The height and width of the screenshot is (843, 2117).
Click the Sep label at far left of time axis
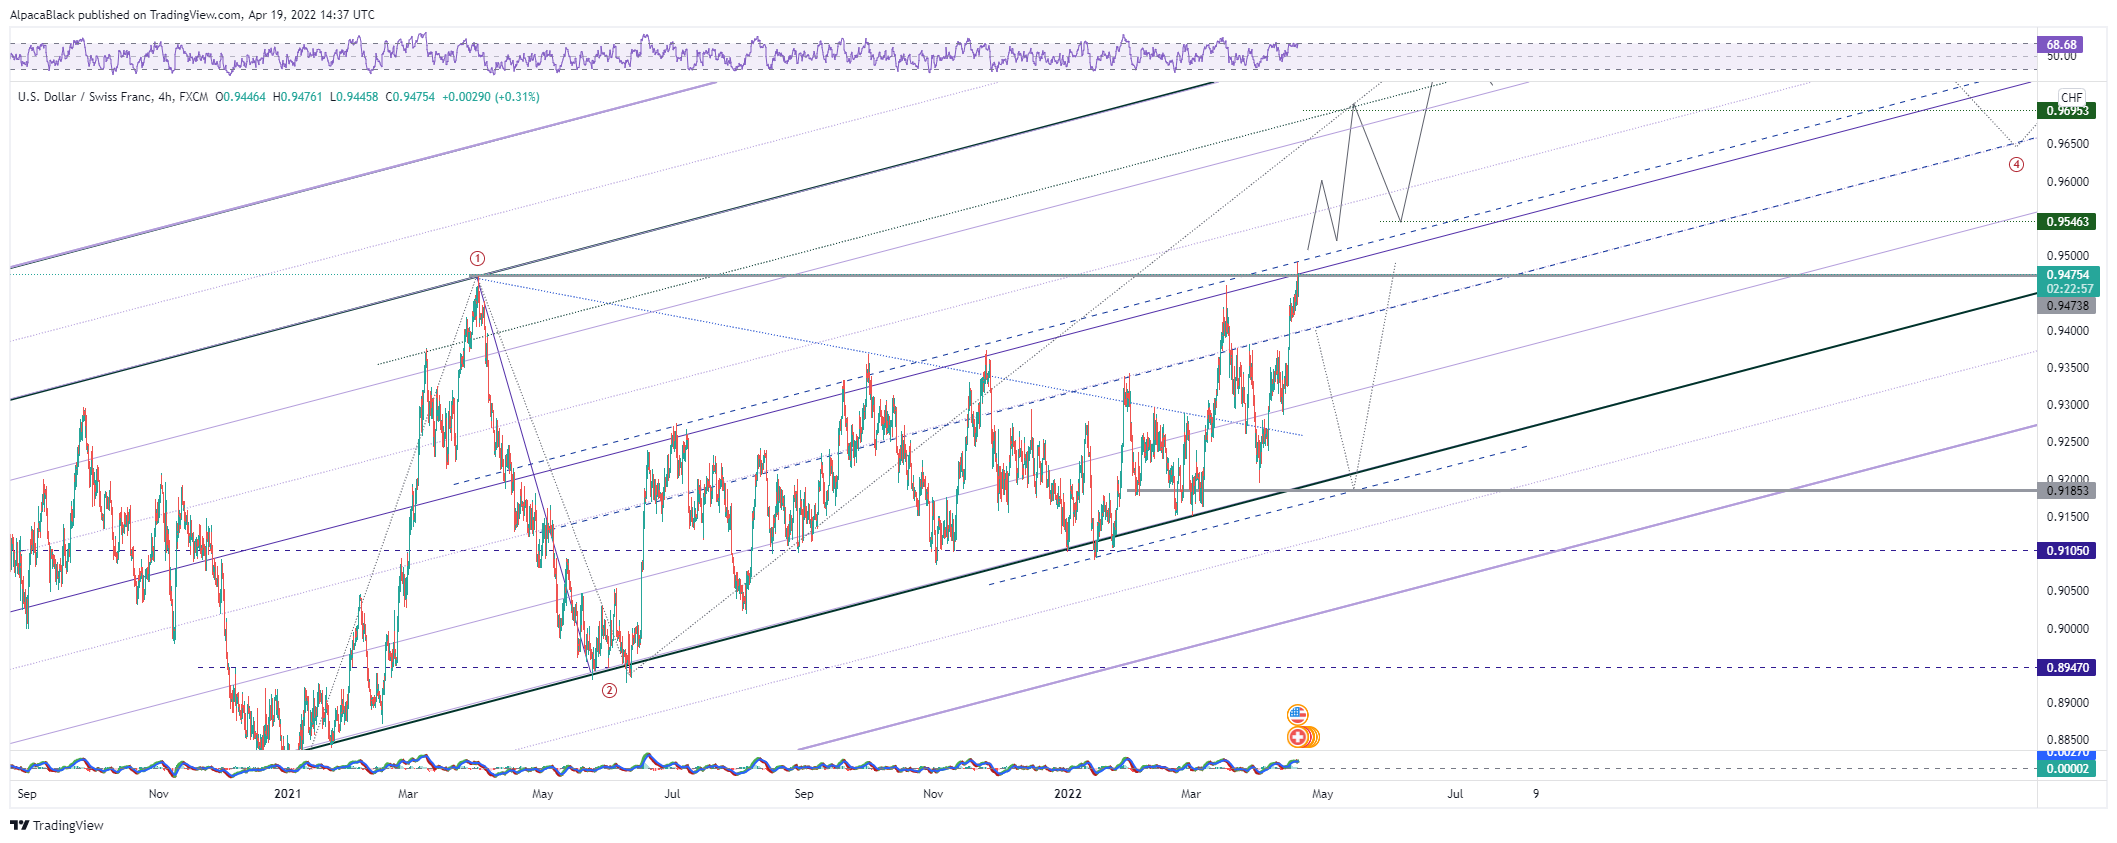tap(27, 794)
